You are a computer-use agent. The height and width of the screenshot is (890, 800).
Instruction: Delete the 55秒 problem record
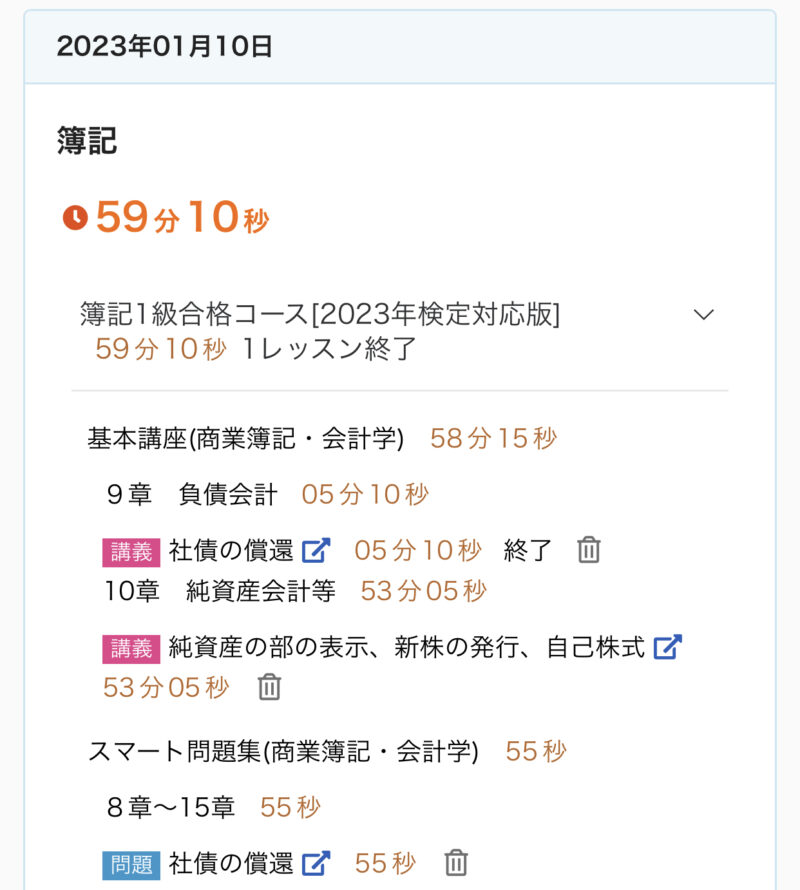coord(456,863)
